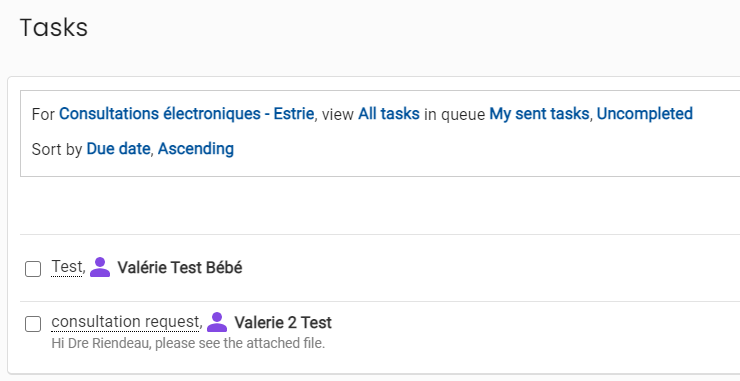This screenshot has height=381, width=740.
Task: Click the 'in queue' text in the filter bar
Action: (454, 114)
